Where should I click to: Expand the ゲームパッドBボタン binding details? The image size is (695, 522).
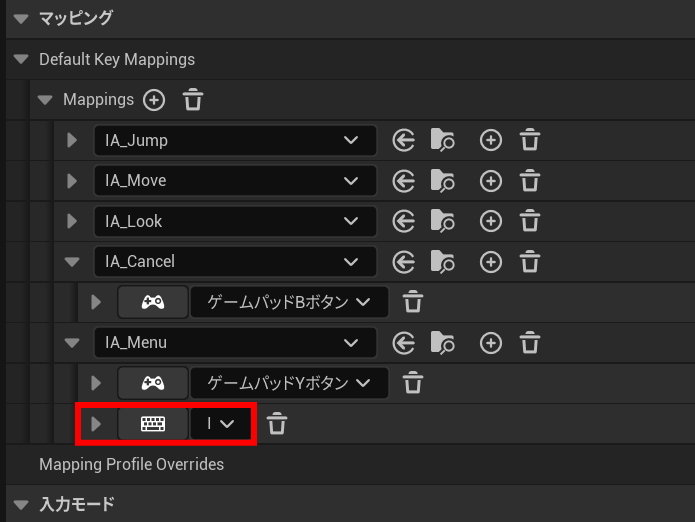96,302
